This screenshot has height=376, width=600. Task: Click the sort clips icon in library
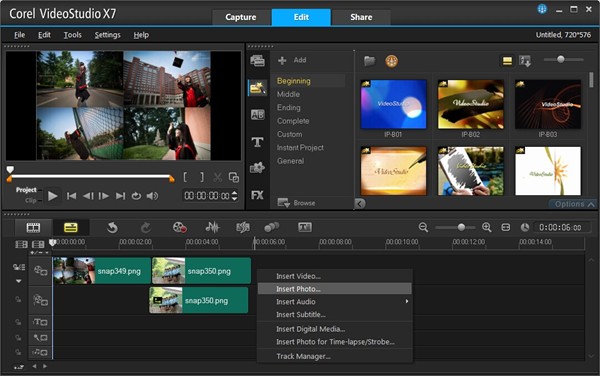point(525,61)
